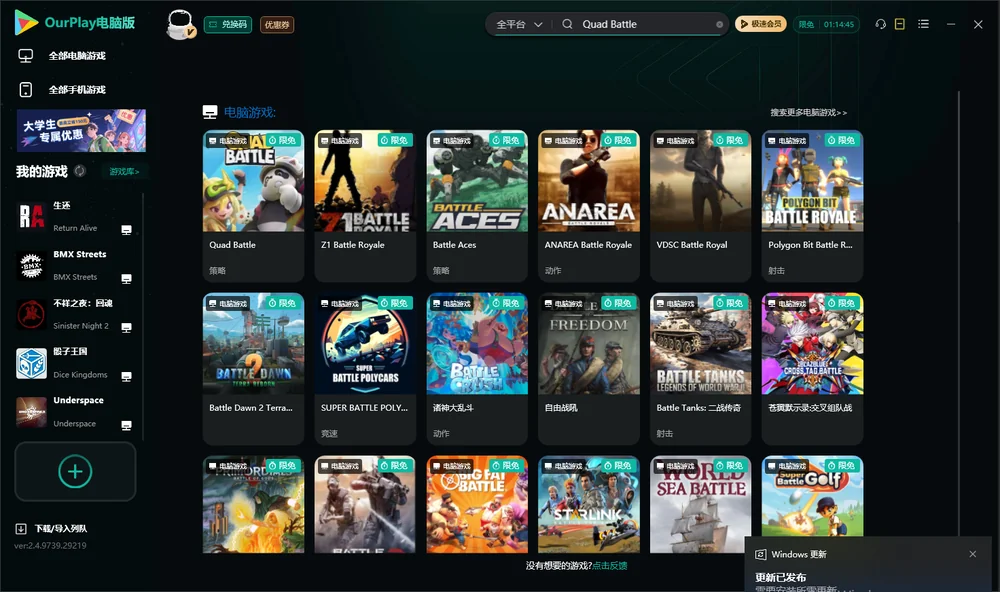Open the VDSC Battle Royal card
The image size is (1000, 592).
(x=700, y=205)
